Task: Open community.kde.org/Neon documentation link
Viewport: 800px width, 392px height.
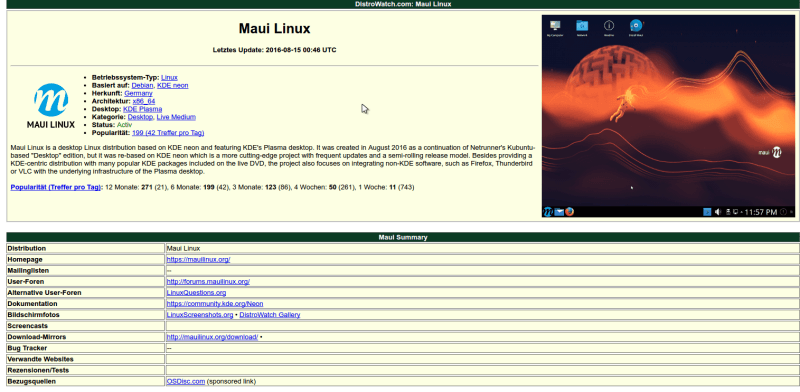Action: point(215,304)
